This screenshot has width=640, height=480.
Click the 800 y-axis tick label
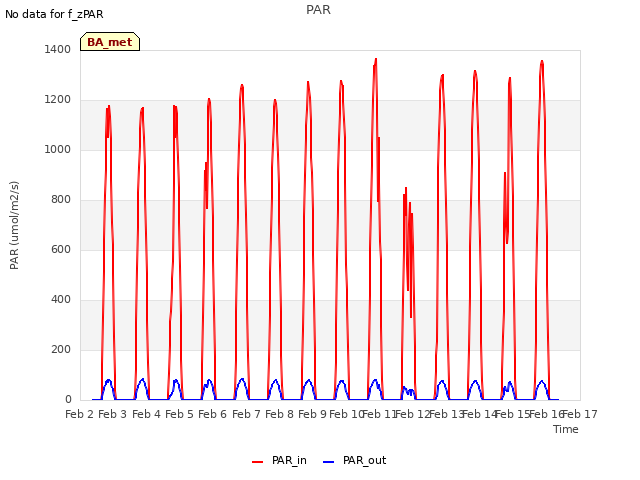(x=61, y=200)
